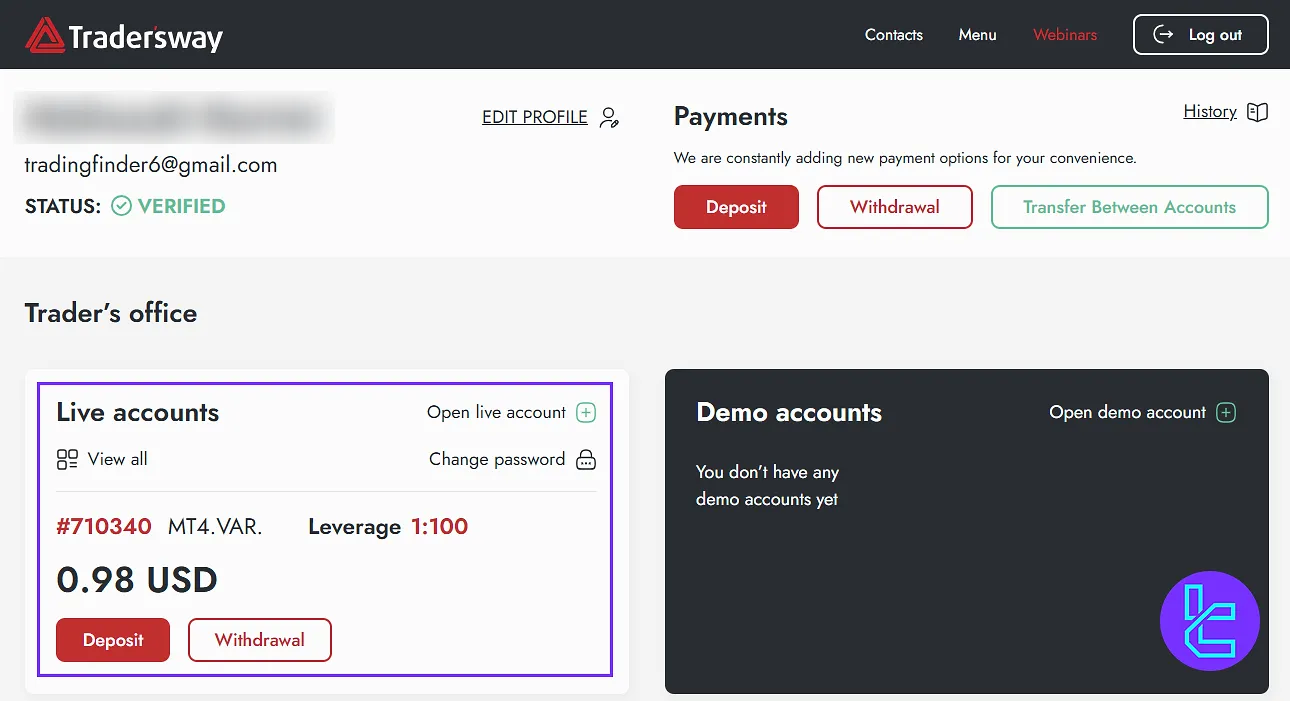Click the Log out button

coord(1200,35)
